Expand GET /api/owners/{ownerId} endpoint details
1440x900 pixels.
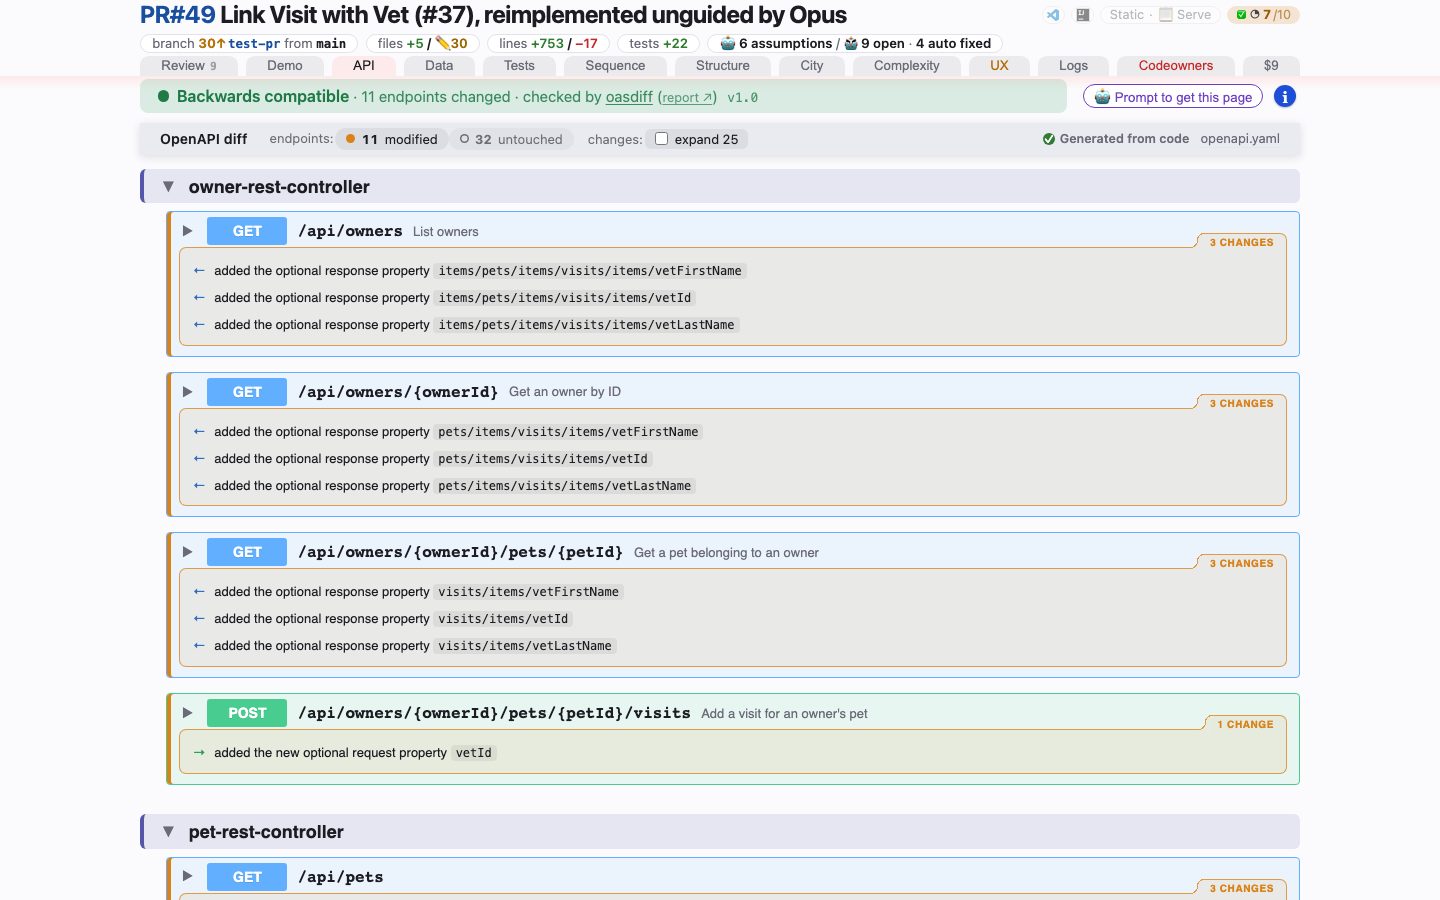pyautogui.click(x=187, y=392)
